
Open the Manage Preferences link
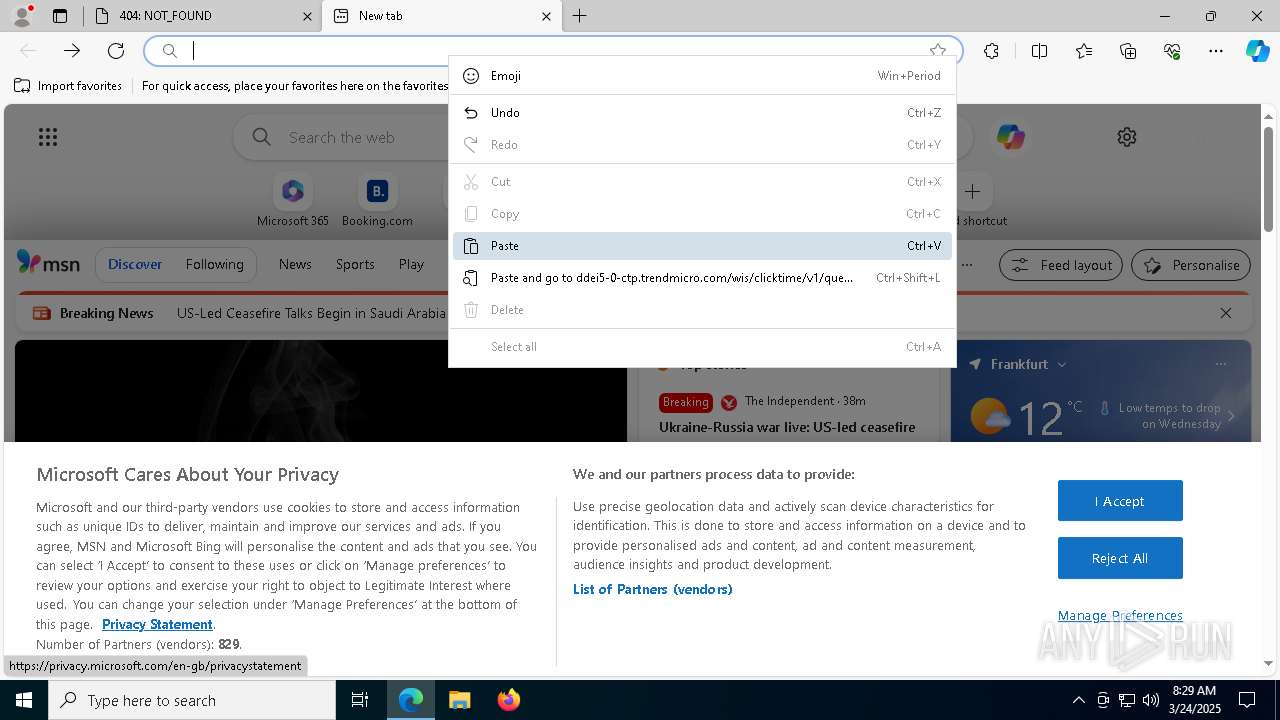pos(1120,615)
